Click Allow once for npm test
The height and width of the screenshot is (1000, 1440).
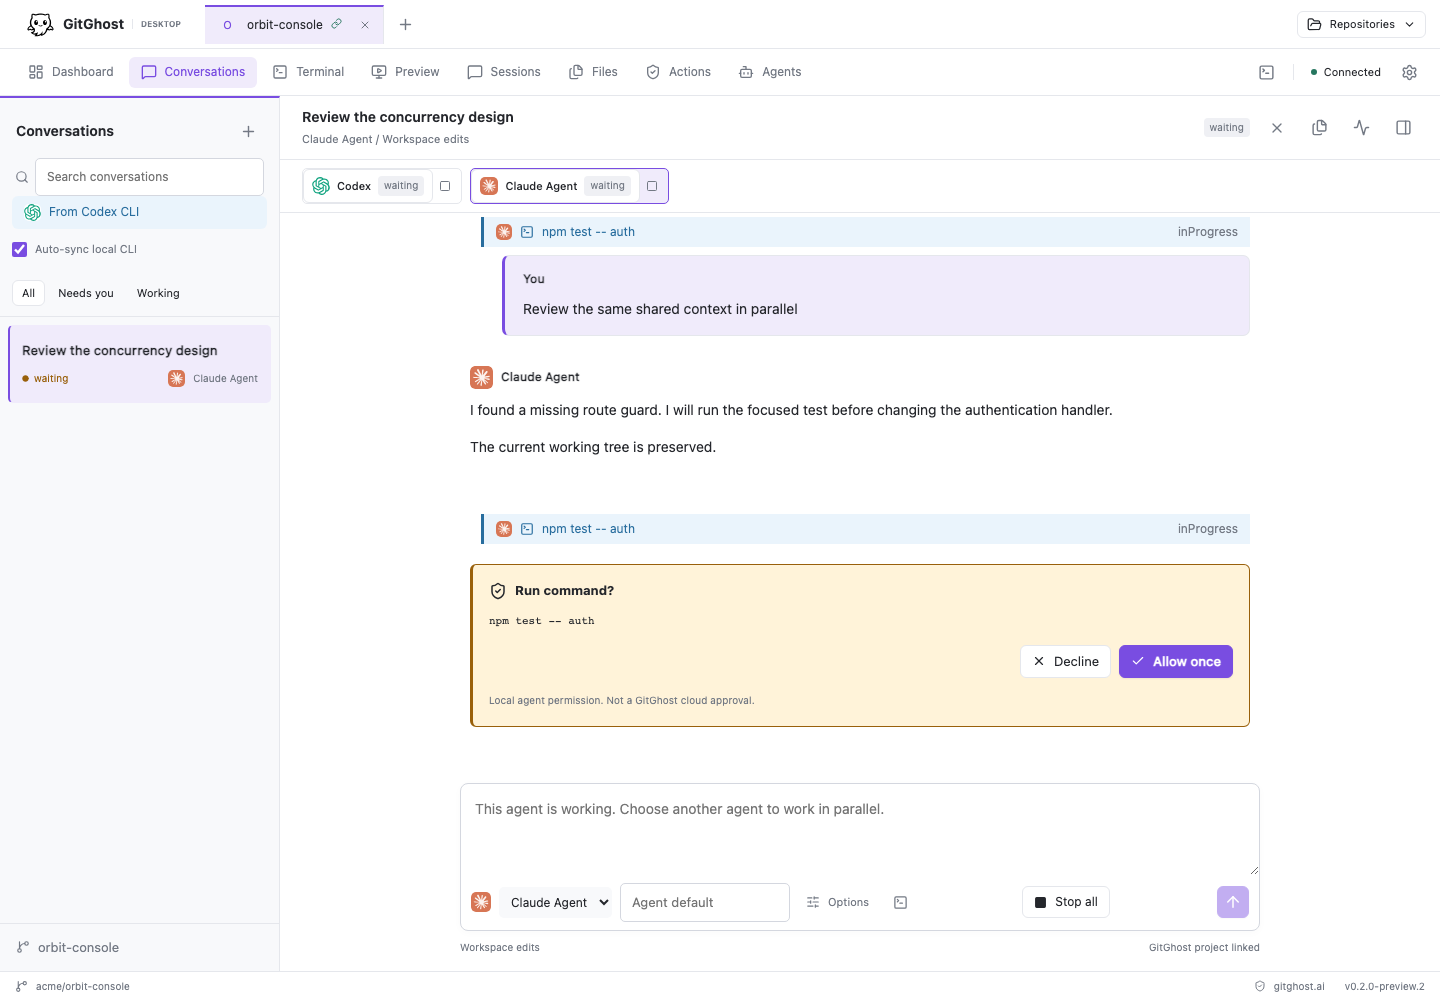pyautogui.click(x=1176, y=662)
